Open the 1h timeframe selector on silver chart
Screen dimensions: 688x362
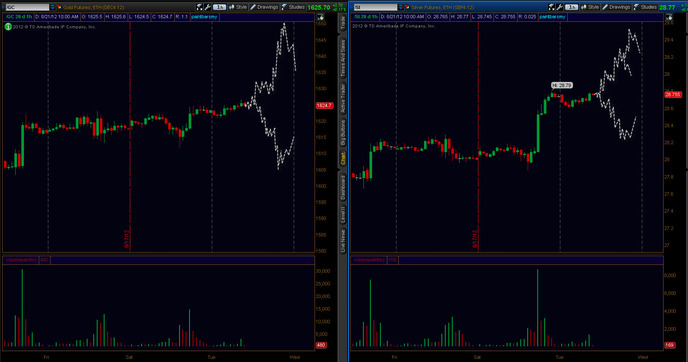coord(571,7)
